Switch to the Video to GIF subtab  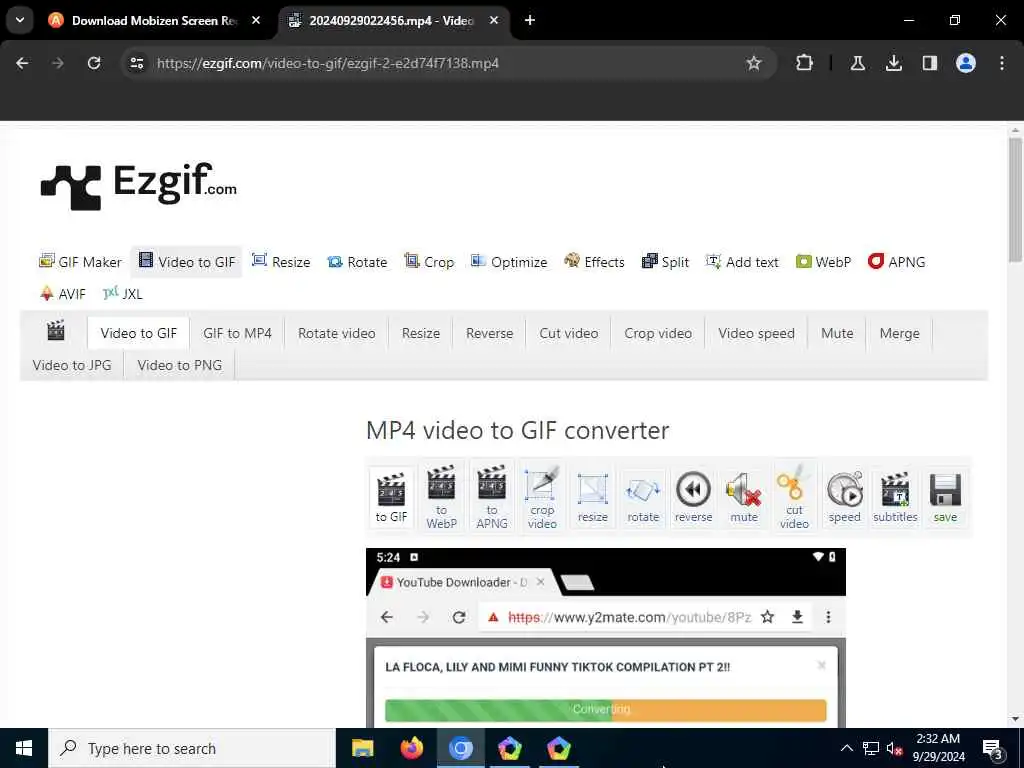click(138, 333)
